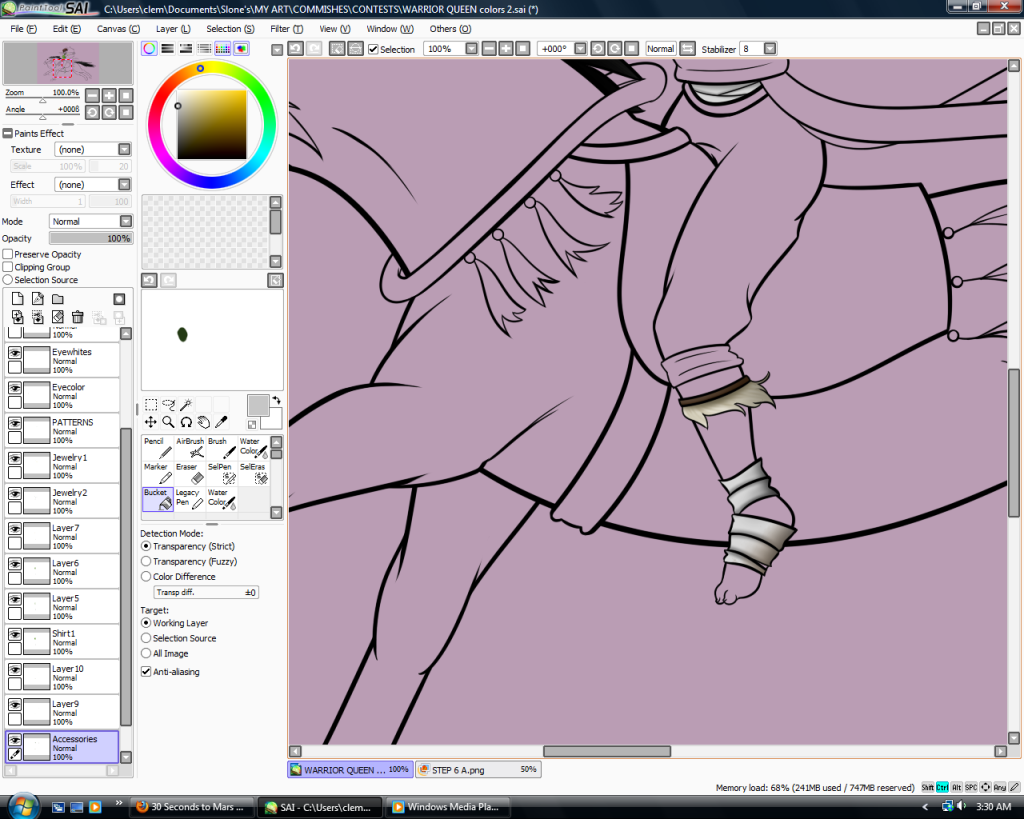The width and height of the screenshot is (1024, 819).
Task: Toggle the Selection checkbox in toolbar
Action: coord(374,49)
